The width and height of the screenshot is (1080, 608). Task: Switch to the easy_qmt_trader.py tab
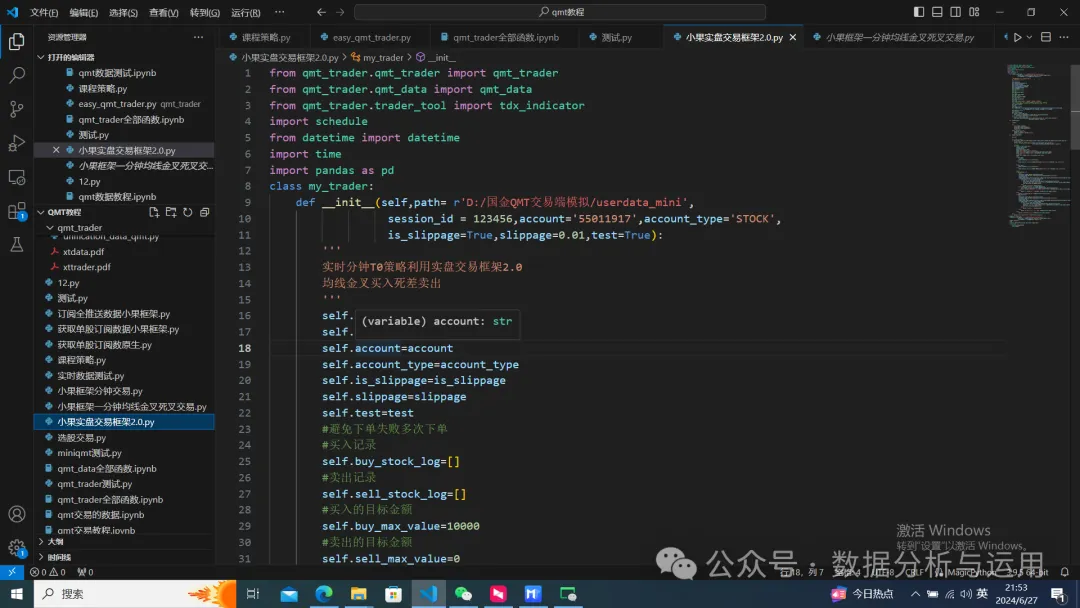coord(371,37)
